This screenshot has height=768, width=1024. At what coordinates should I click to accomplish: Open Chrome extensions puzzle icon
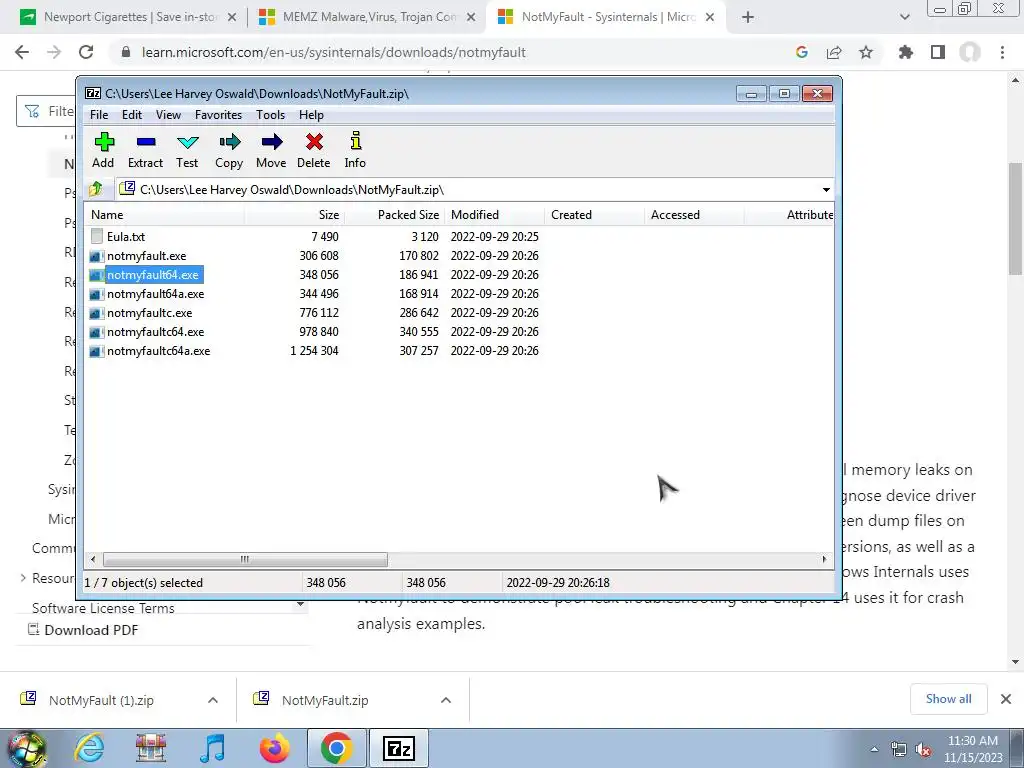pos(906,52)
